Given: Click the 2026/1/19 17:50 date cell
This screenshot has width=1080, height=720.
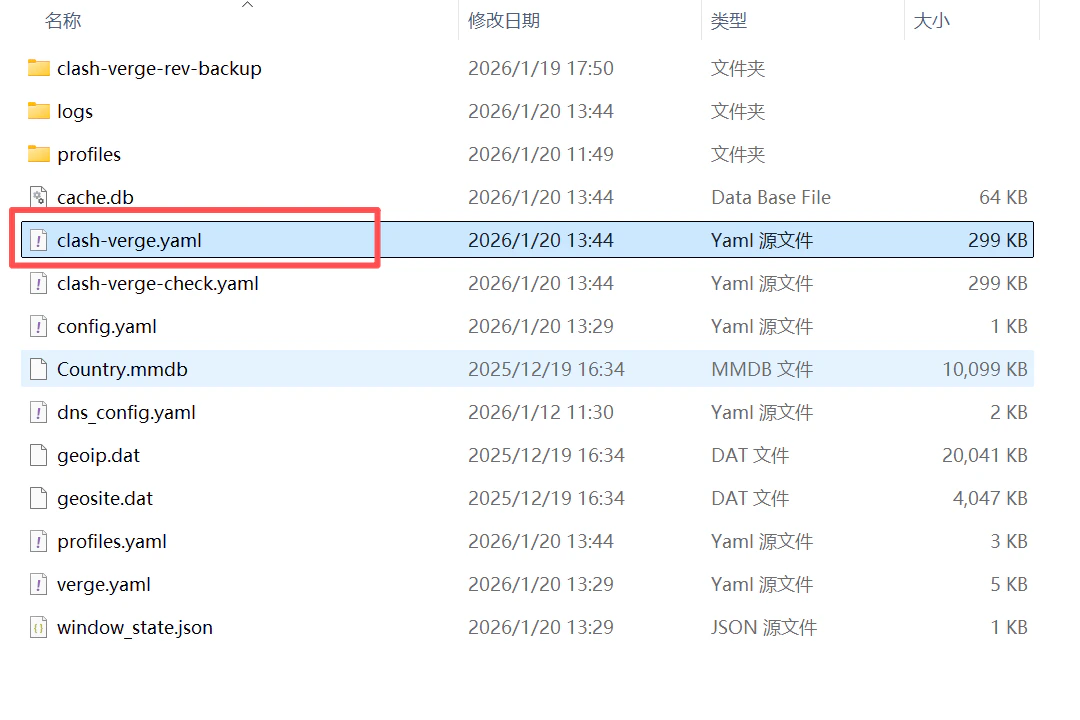Looking at the screenshot, I should pyautogui.click(x=541, y=68).
